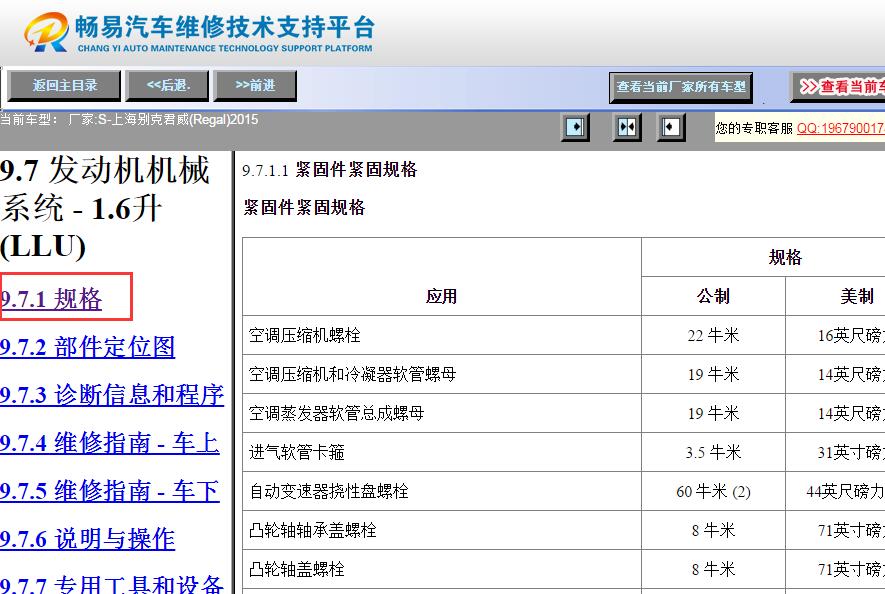Click the 60 牛米 (2) value cell
Viewport: 885px width, 594px height.
point(713,491)
